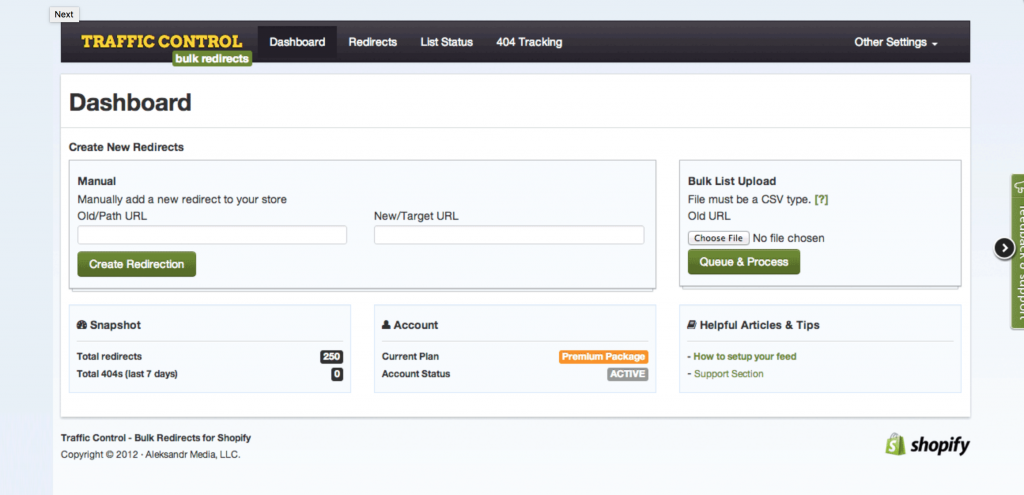
Task: Click the Create New Redirects heading
Action: click(127, 148)
